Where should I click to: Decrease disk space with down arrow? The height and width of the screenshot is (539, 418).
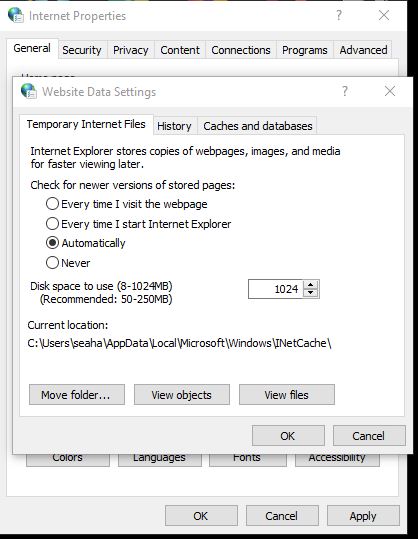point(311,293)
